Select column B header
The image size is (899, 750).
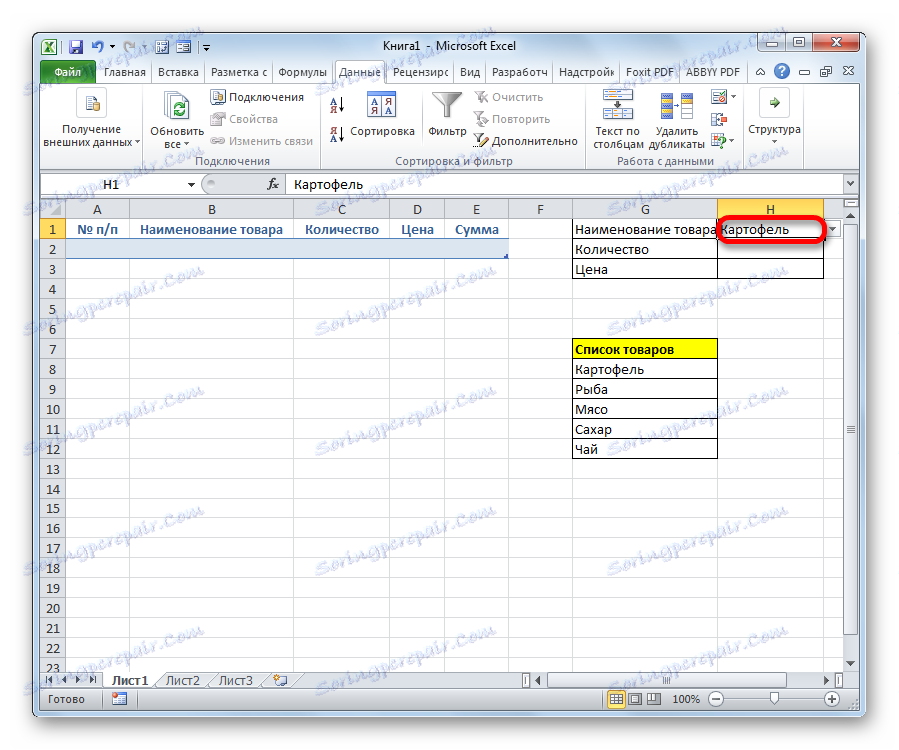click(212, 209)
